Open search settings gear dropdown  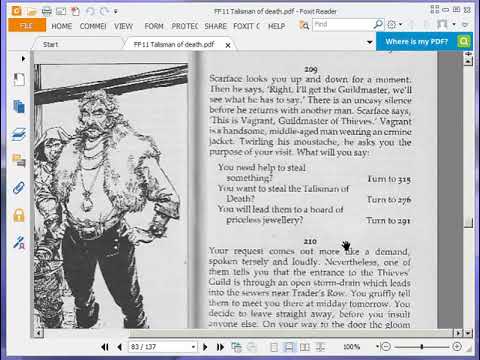(395, 24)
